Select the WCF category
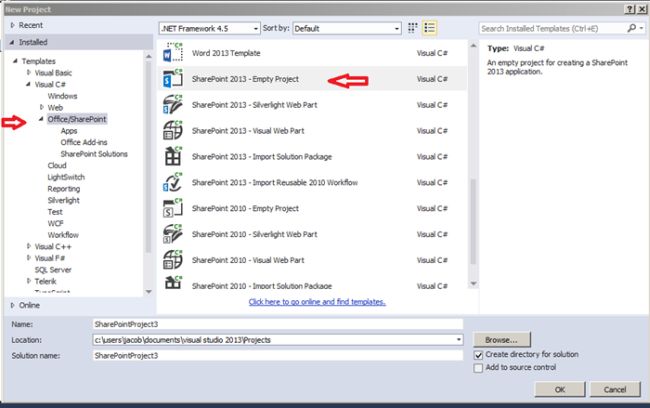Viewport: 650px width, 408px height. pos(55,223)
